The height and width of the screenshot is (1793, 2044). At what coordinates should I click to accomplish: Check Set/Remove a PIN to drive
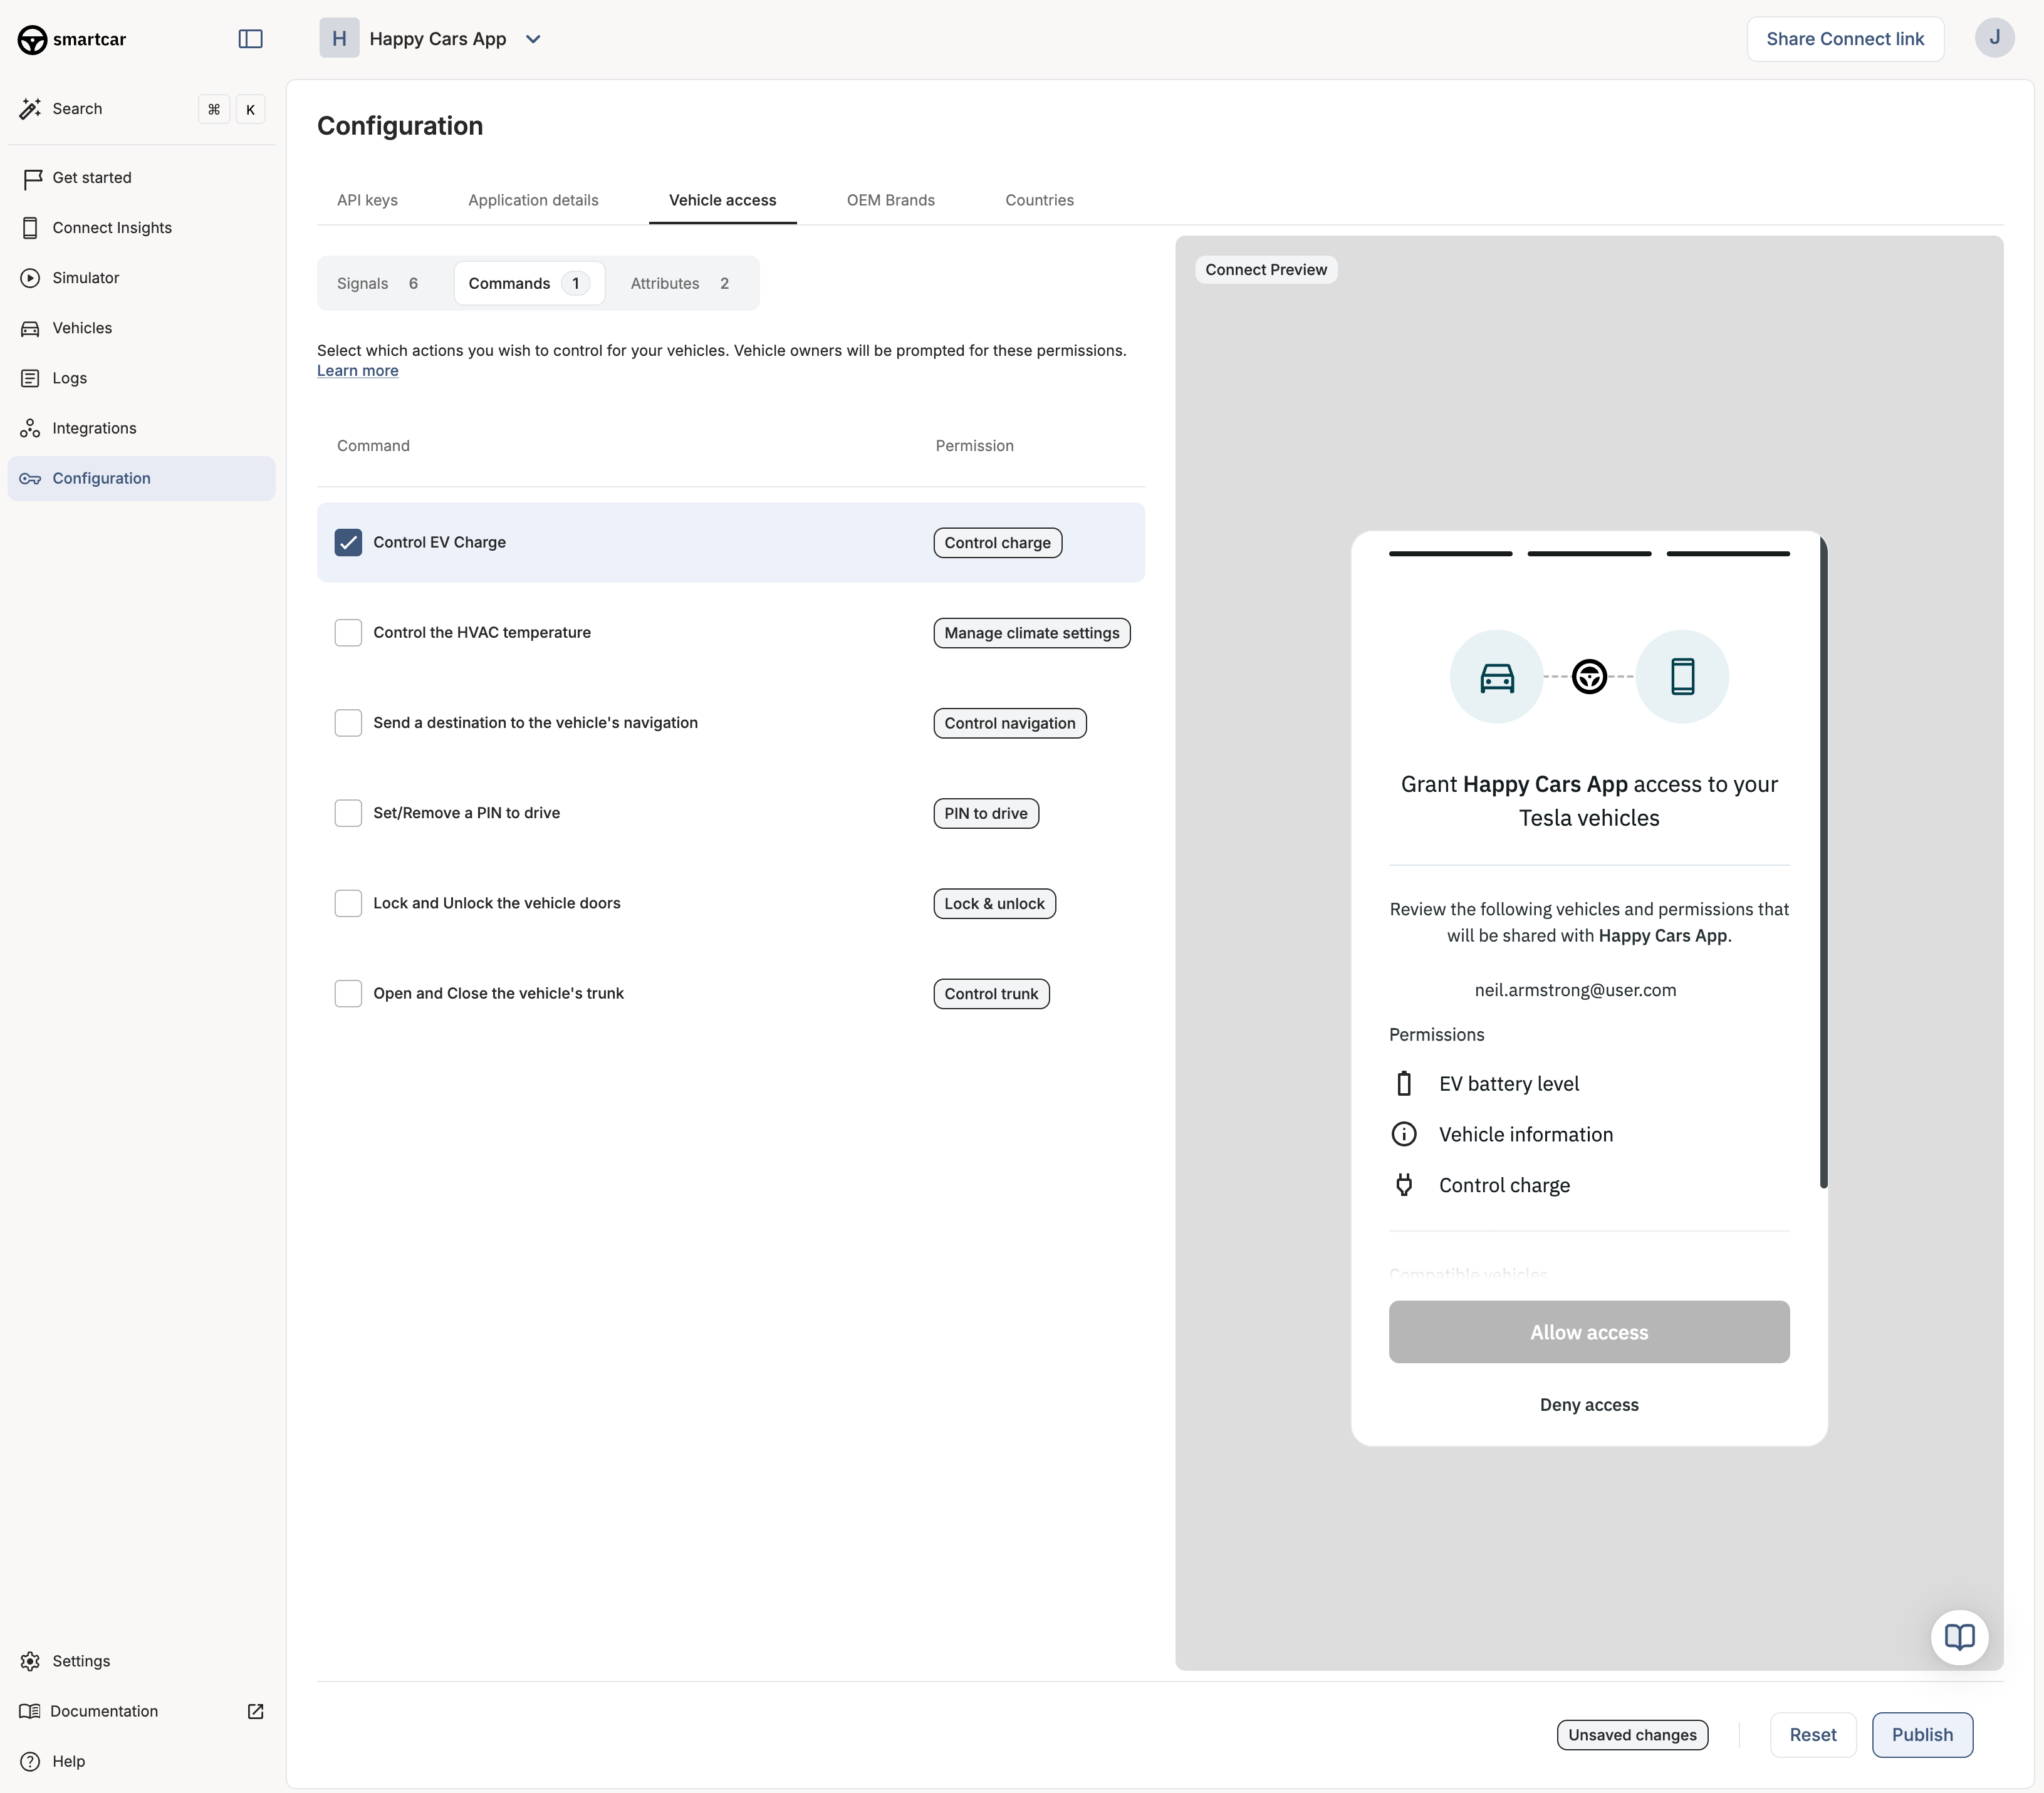coord(348,813)
